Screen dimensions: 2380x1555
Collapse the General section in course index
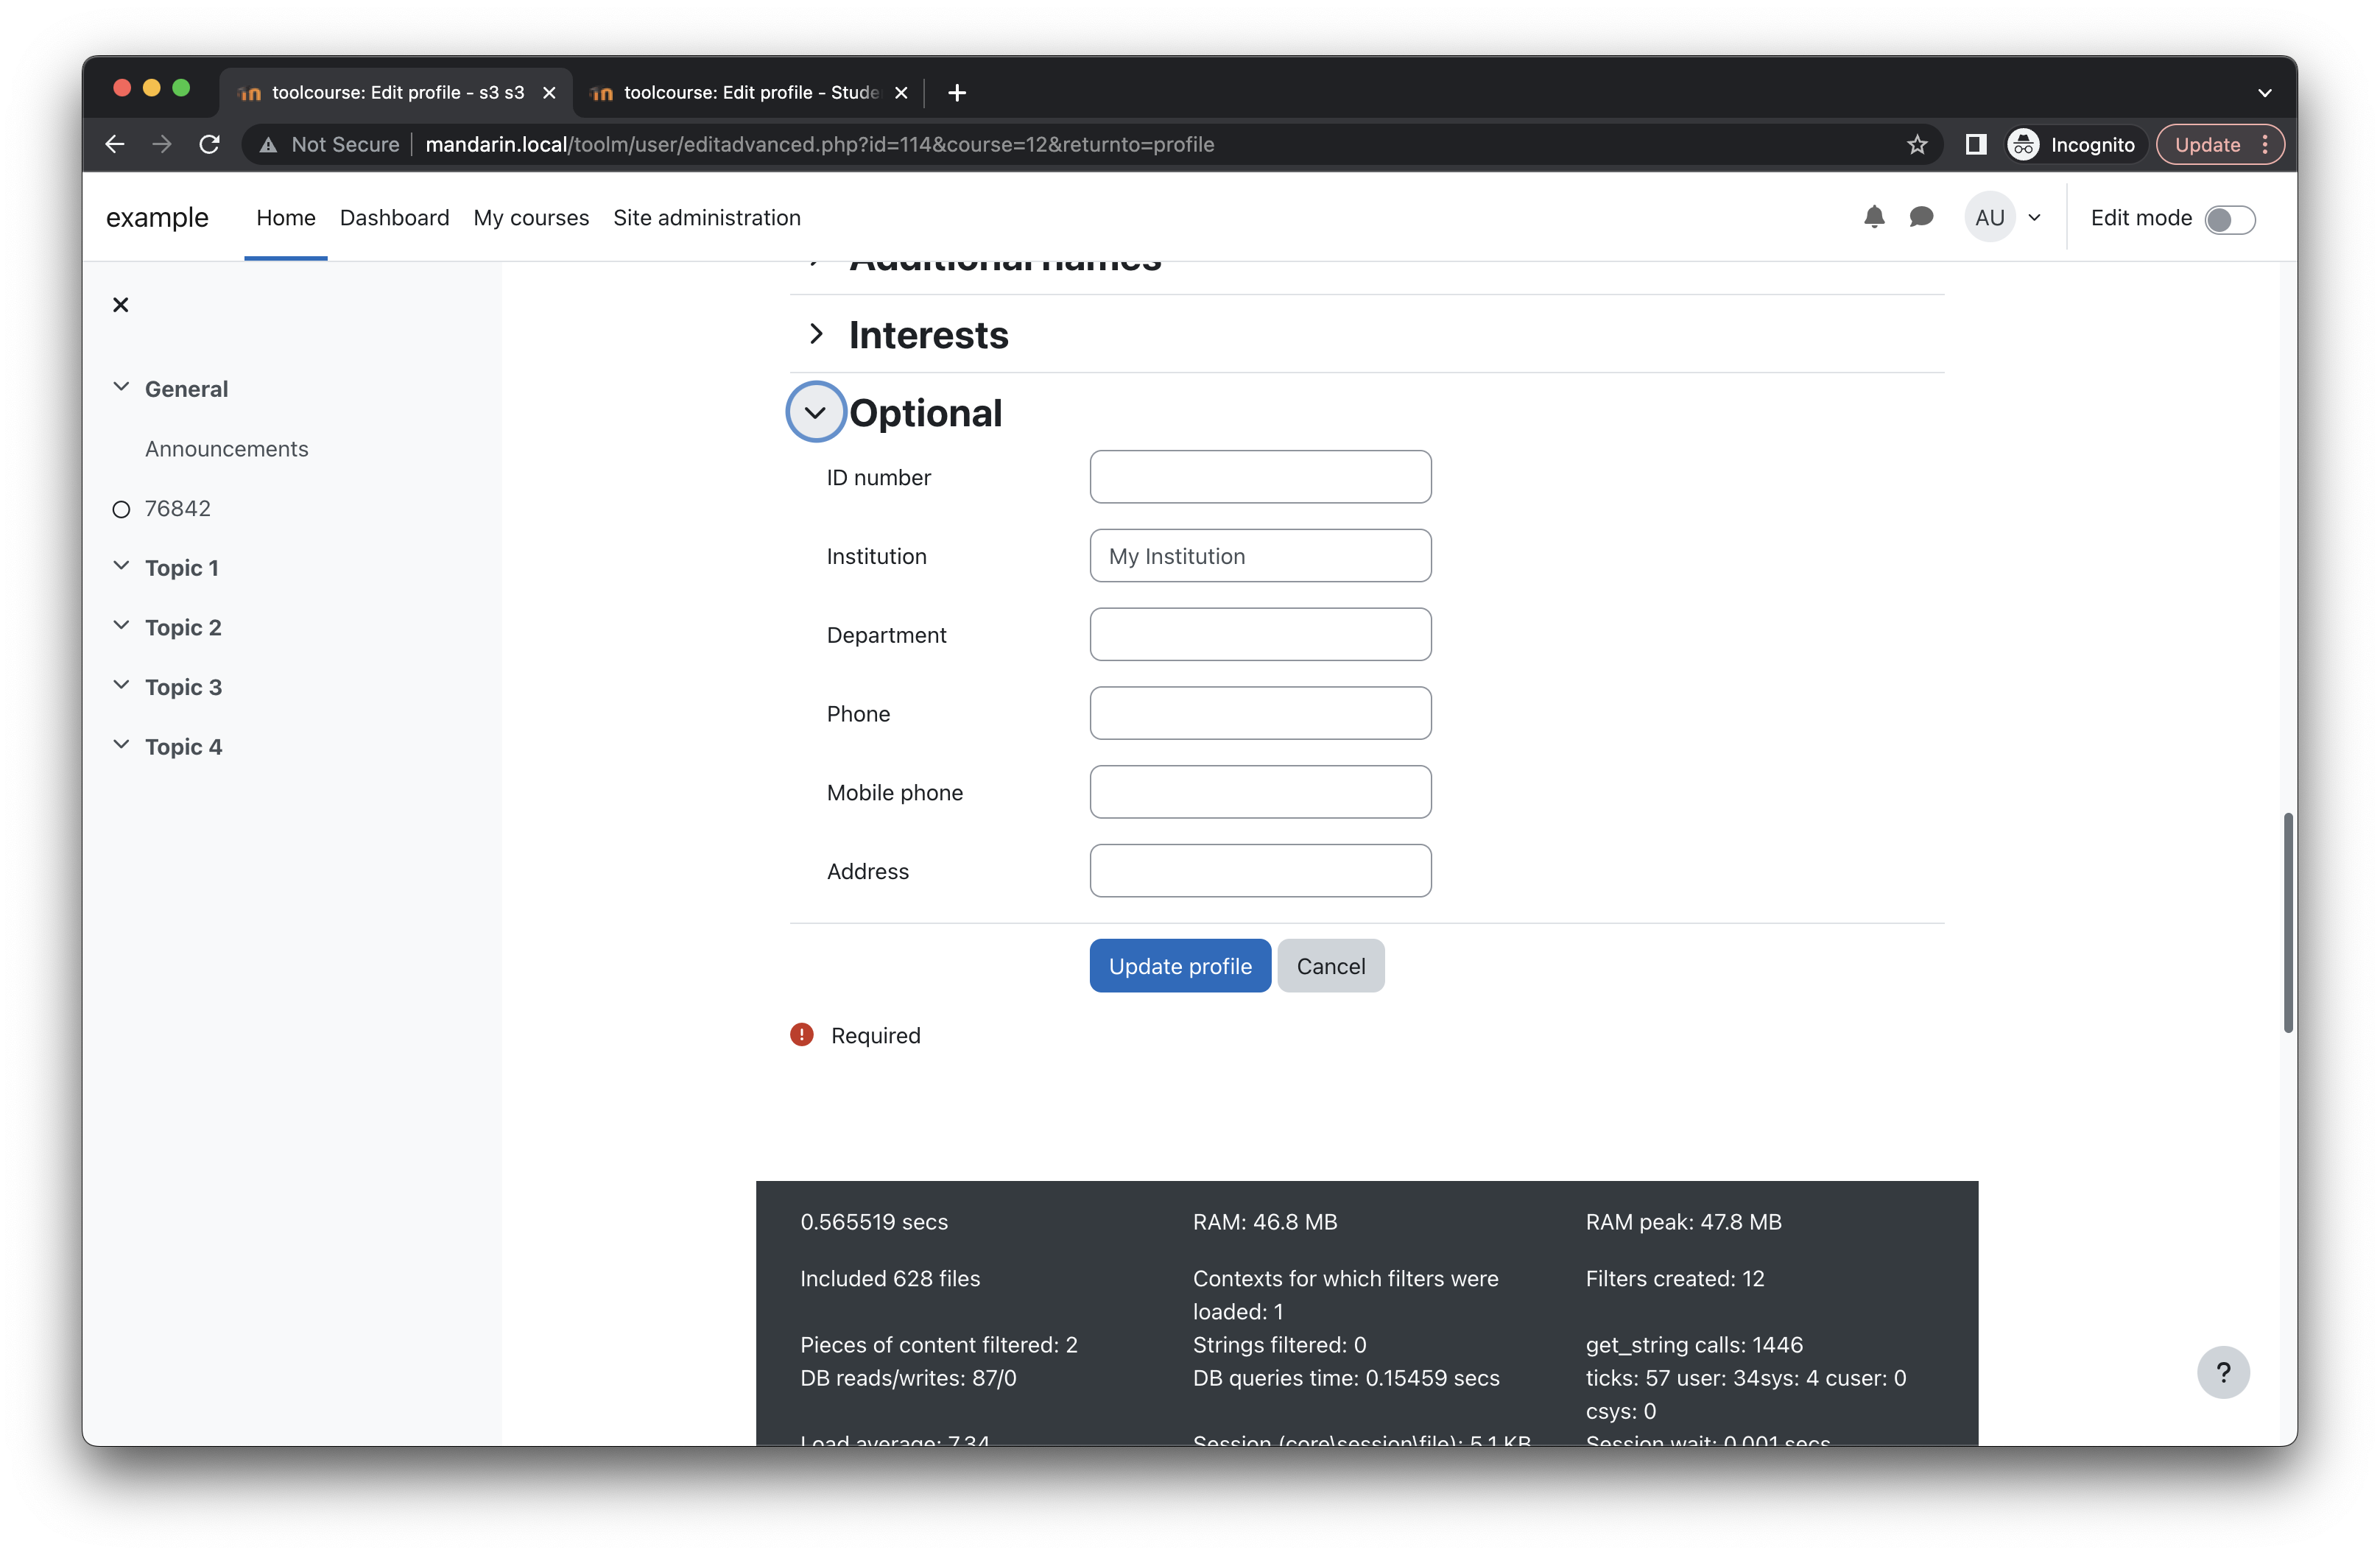click(x=121, y=387)
